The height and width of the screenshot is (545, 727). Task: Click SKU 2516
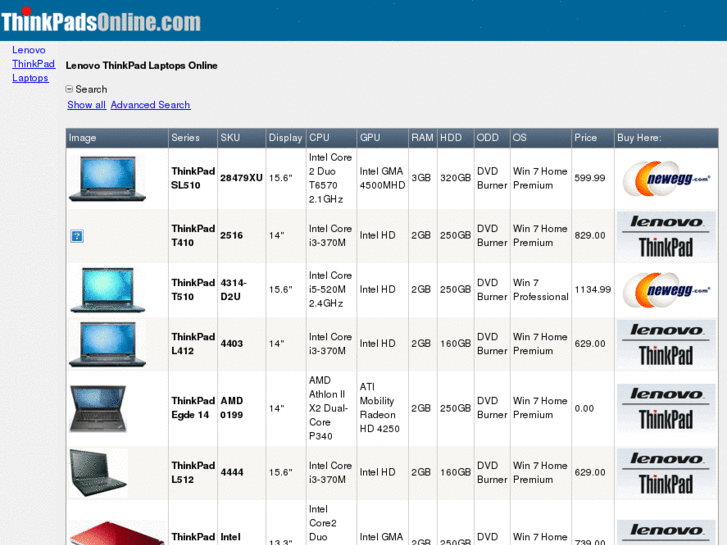coord(231,236)
